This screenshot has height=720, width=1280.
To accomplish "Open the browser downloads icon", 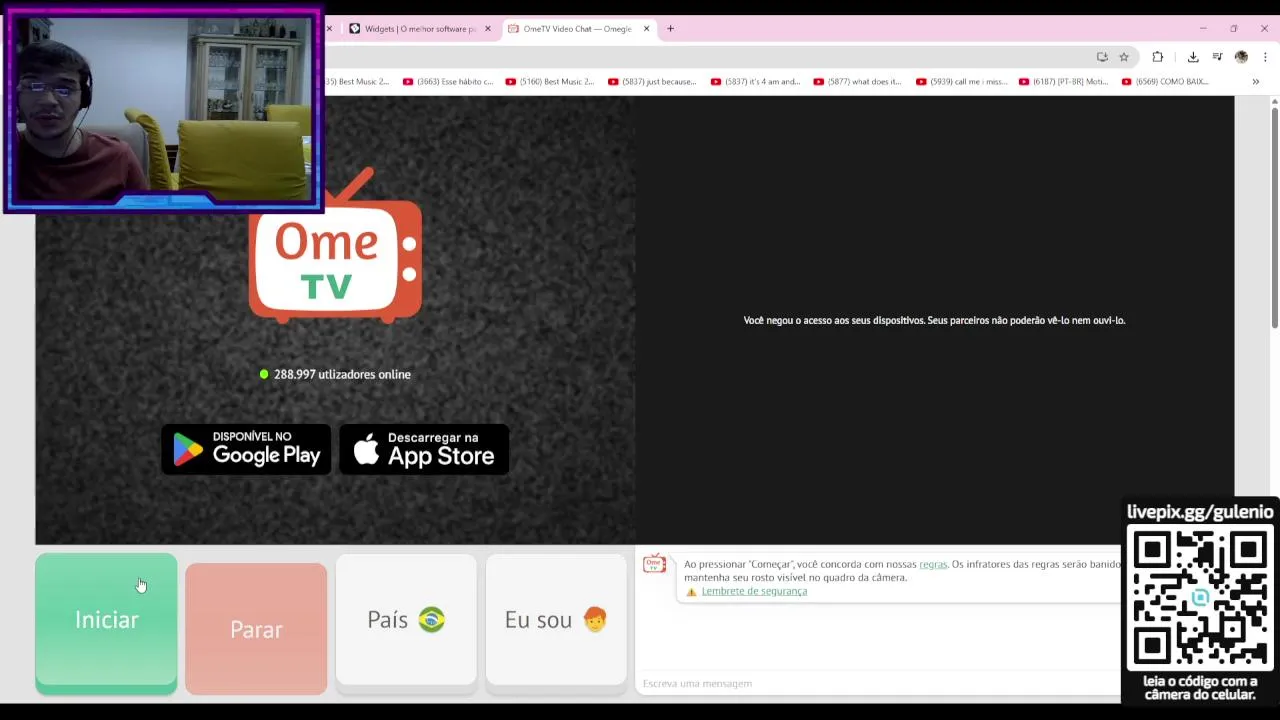I will (x=1193, y=57).
